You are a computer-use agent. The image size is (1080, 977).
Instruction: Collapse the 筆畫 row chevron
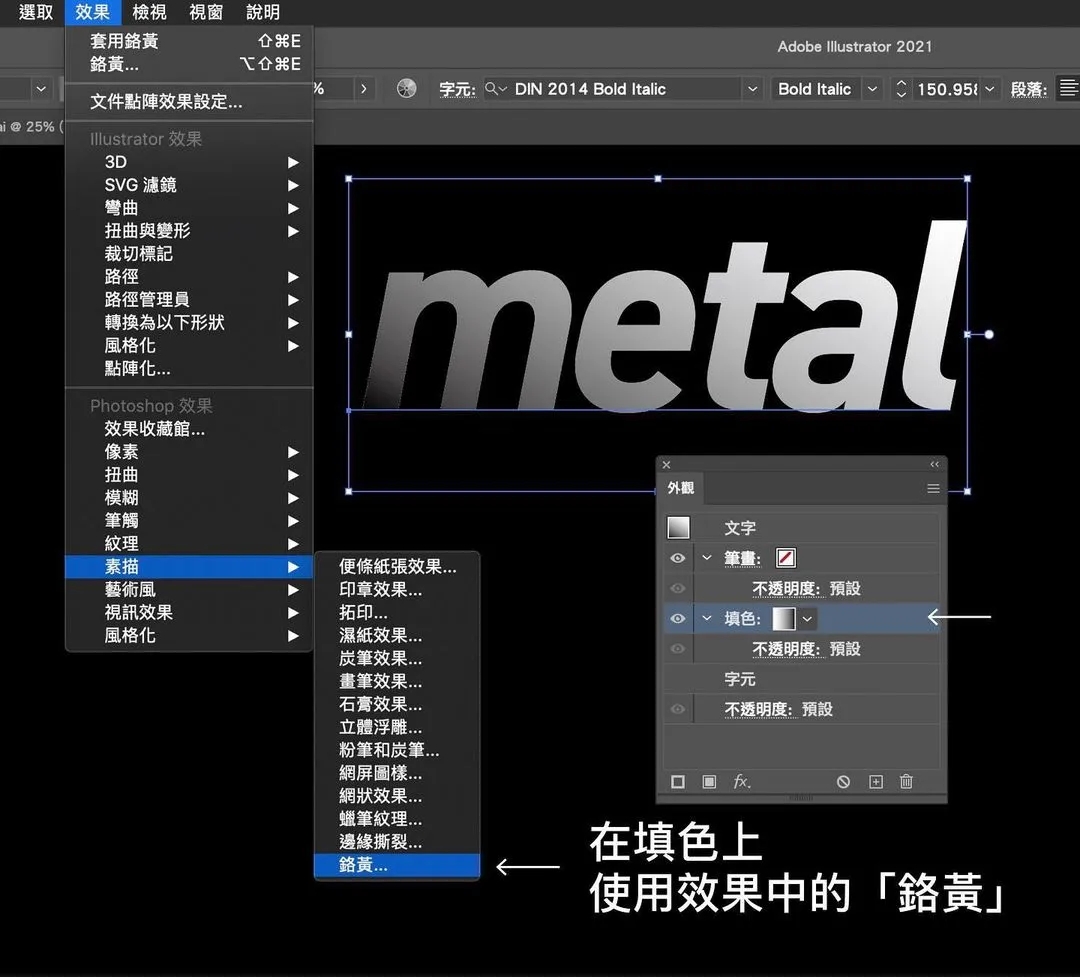707,557
